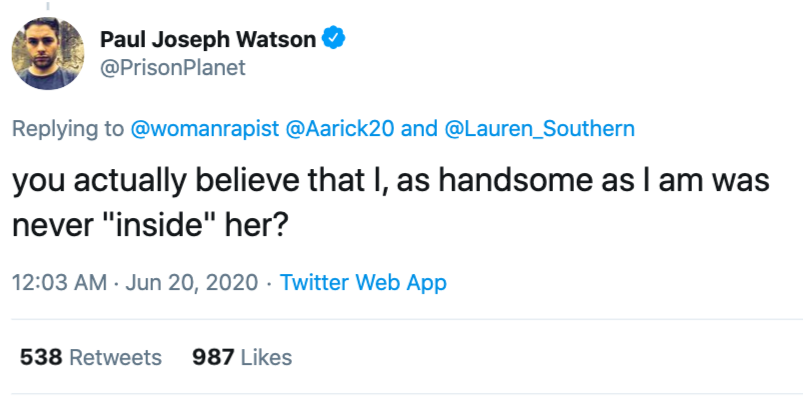Click the "Replying to" label text
This screenshot has height=407, width=803.
pyautogui.click(x=68, y=128)
